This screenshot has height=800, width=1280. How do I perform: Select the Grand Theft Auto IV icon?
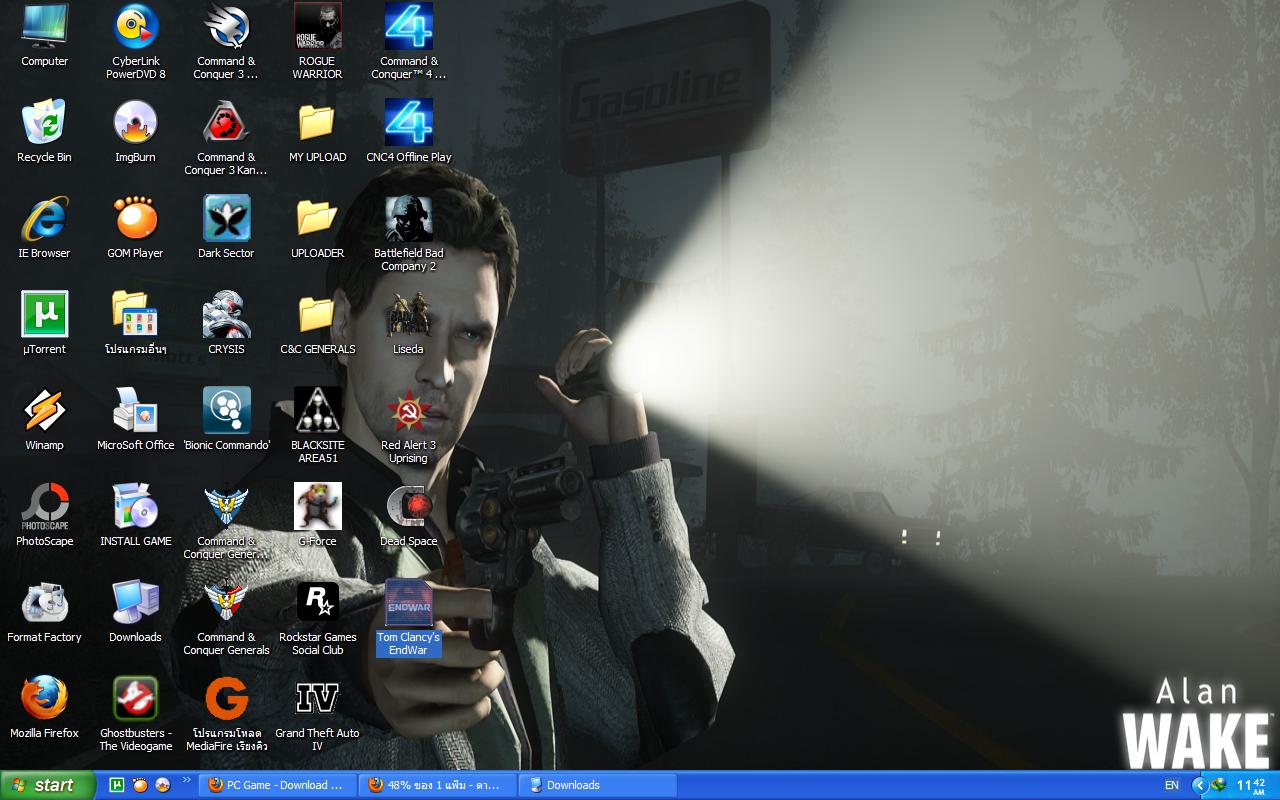(x=318, y=713)
